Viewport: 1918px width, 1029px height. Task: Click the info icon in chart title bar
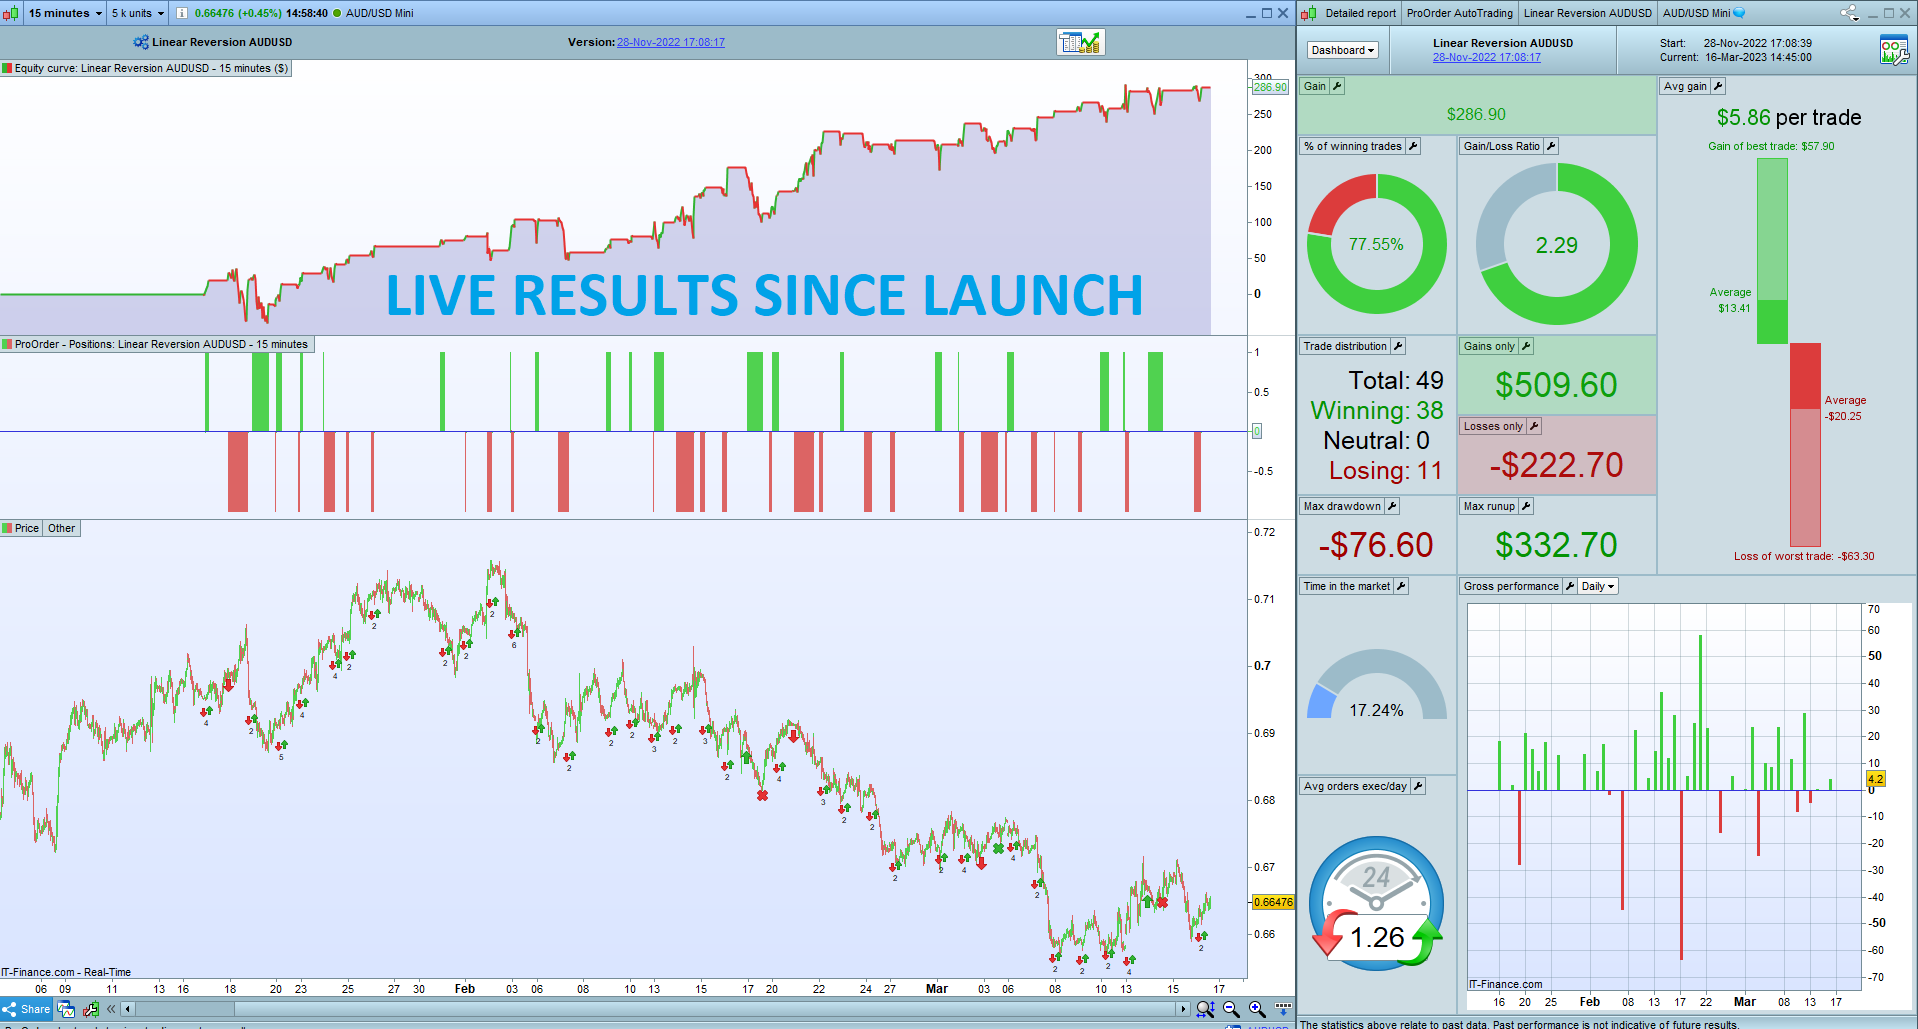[182, 13]
